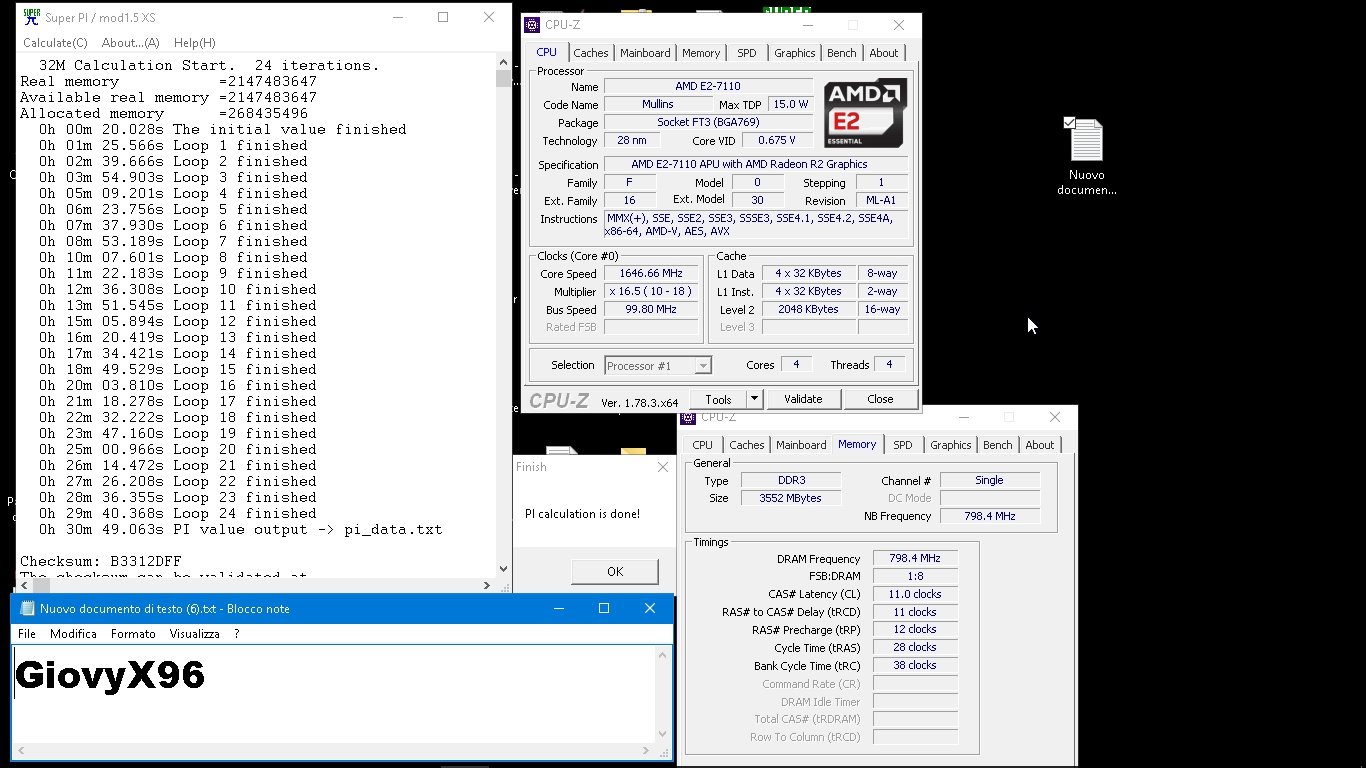Viewport: 1366px width, 768px height.
Task: Switch to Caches tab in lower CPU-Z window
Action: tap(746, 445)
